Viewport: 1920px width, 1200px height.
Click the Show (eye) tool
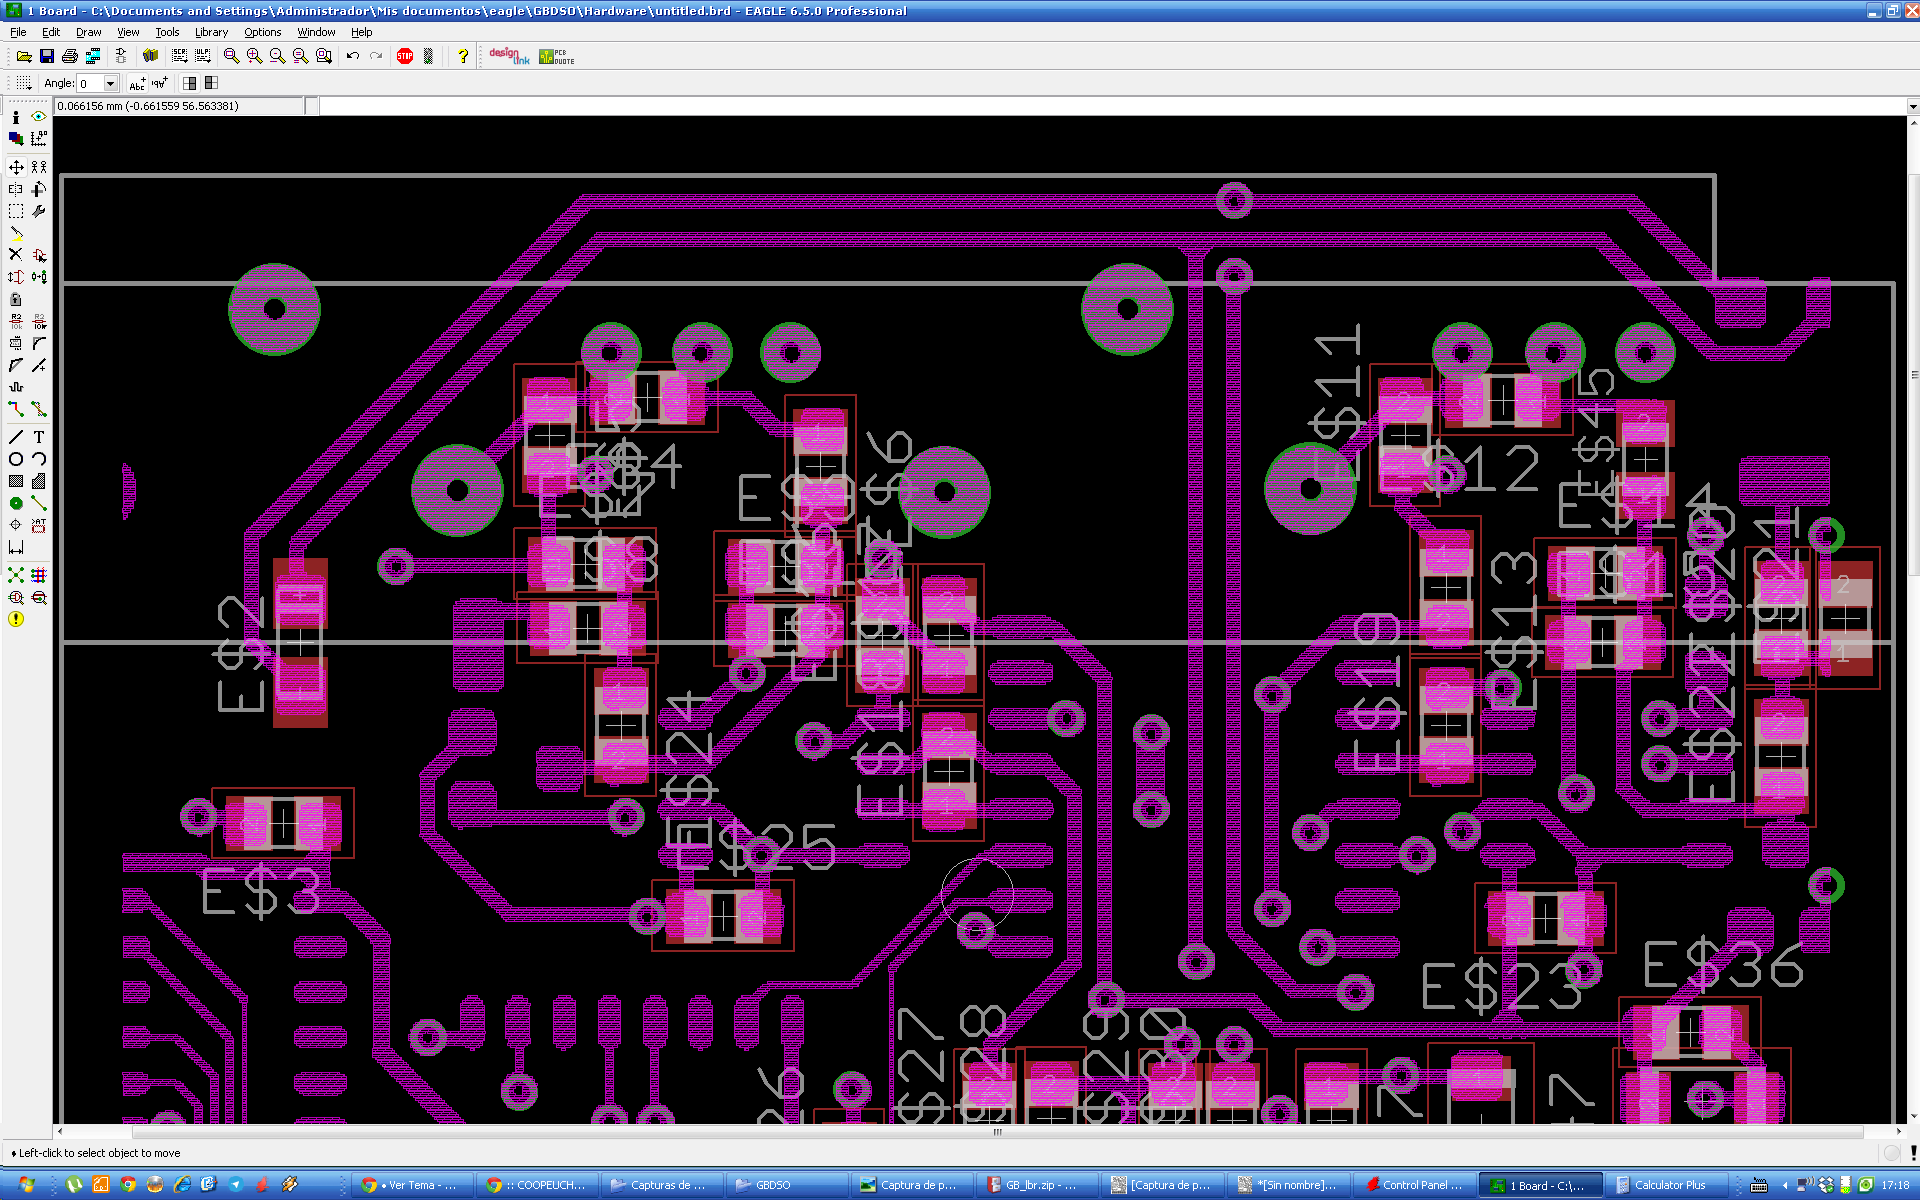[39, 117]
